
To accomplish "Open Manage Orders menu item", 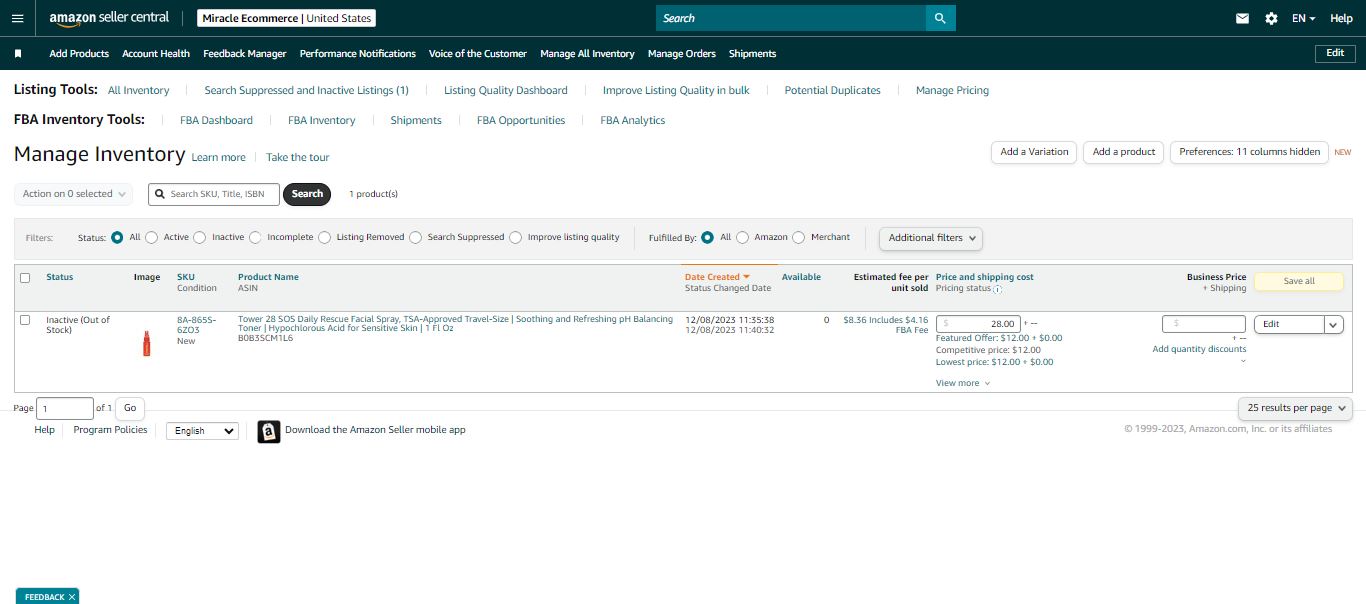I will [x=682, y=54].
